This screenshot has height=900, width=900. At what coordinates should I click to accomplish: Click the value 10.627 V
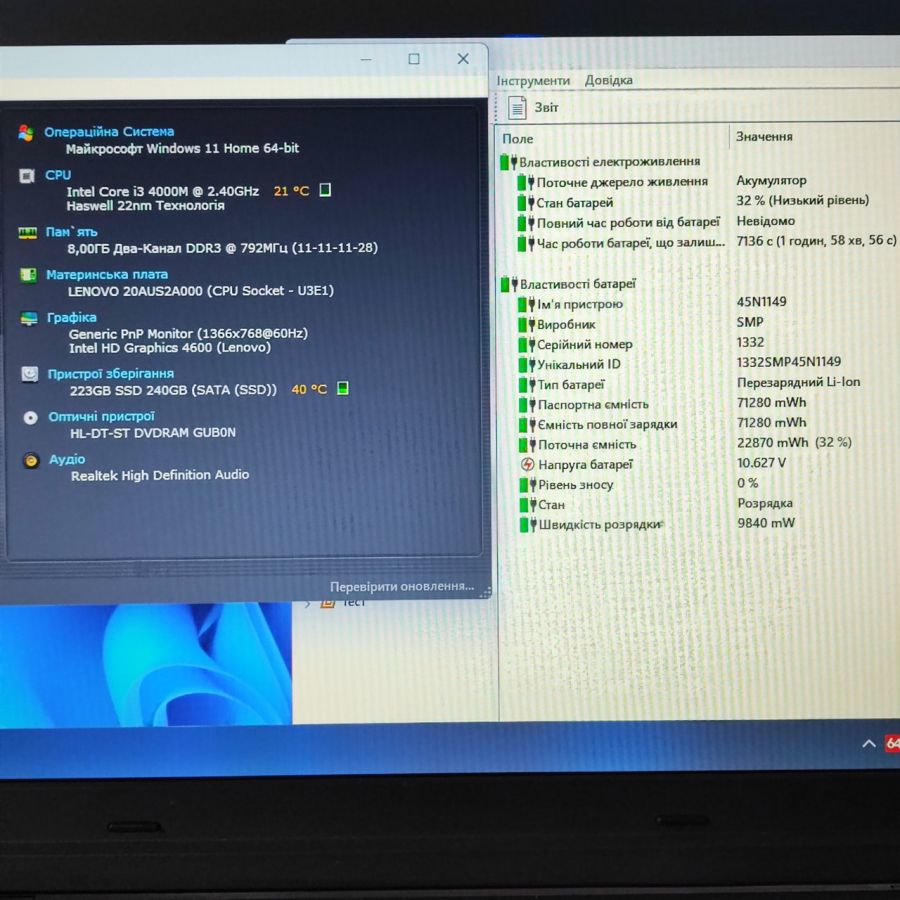(762, 462)
